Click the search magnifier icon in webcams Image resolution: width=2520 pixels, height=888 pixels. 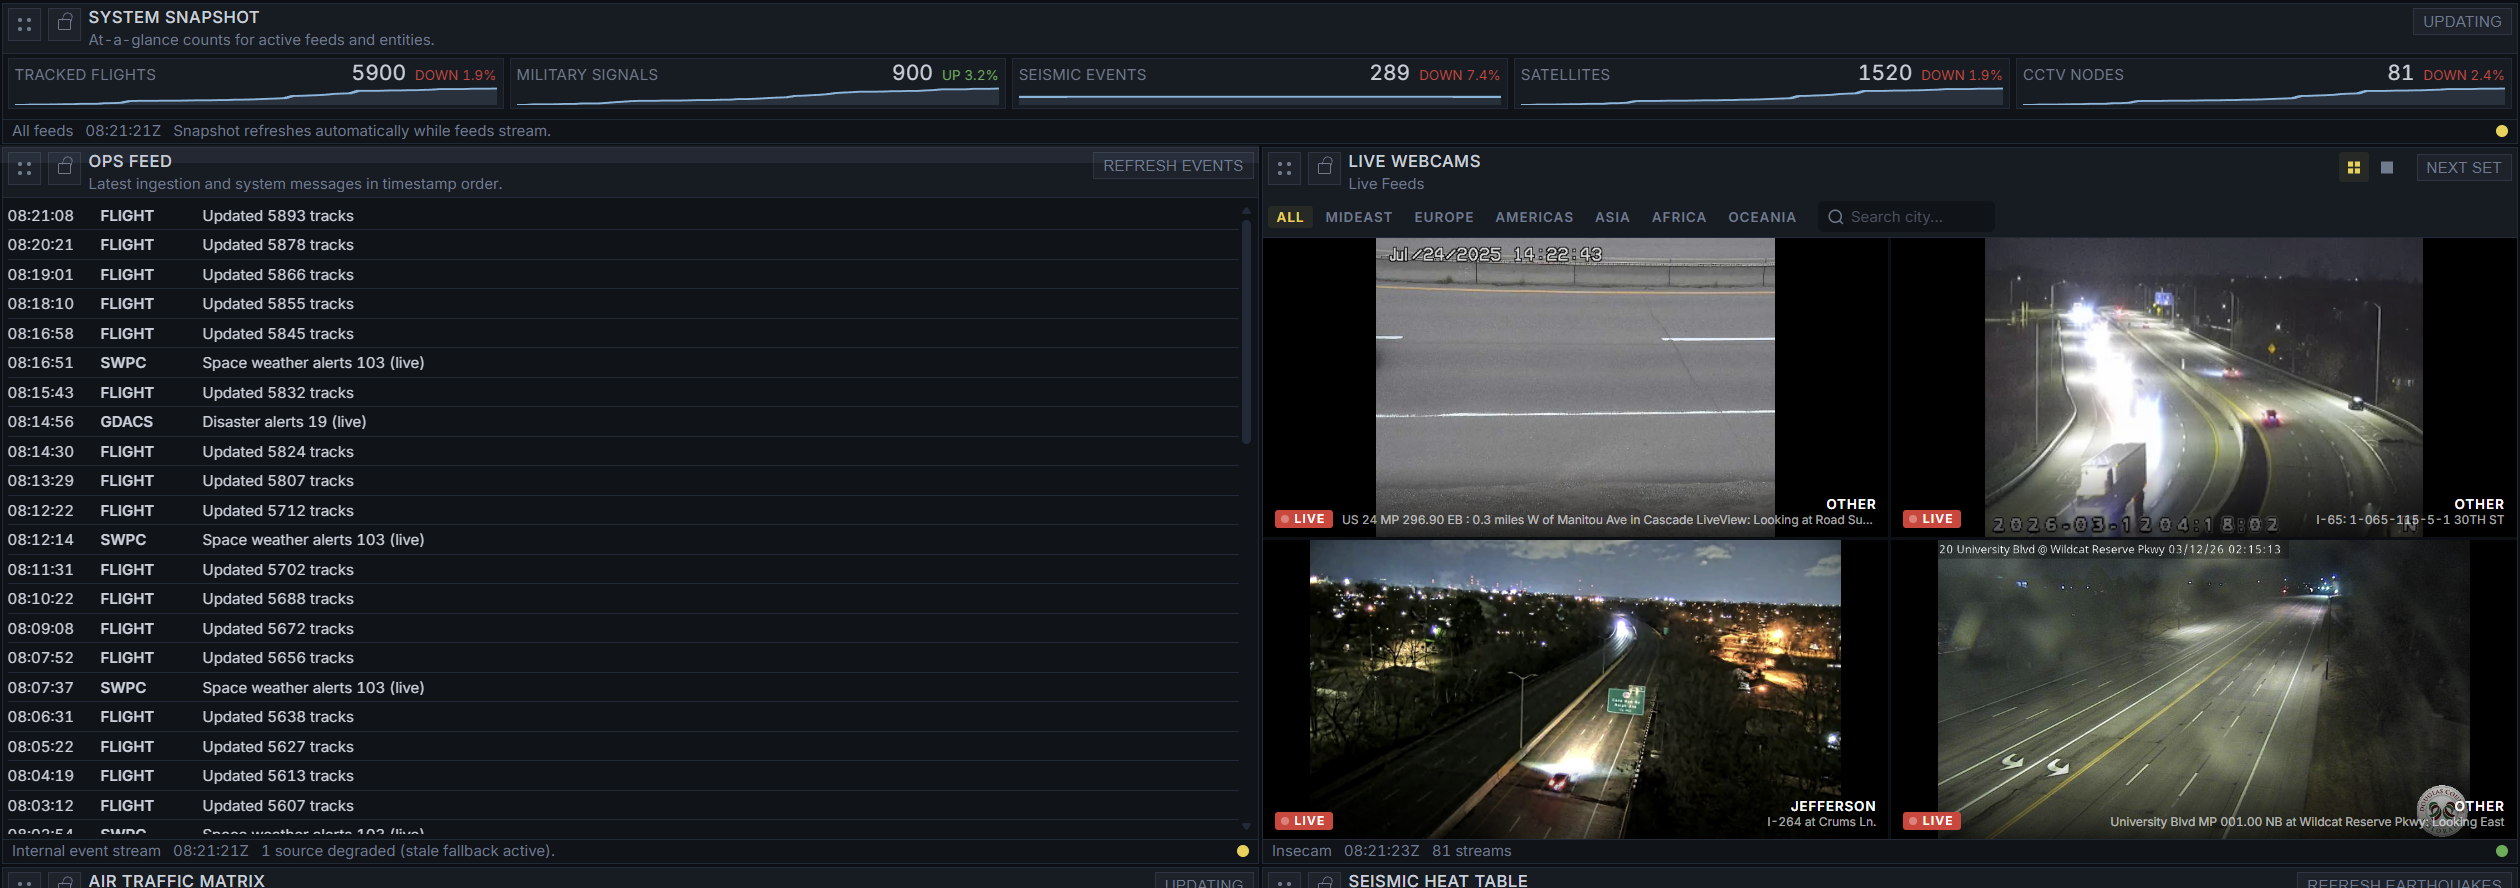[x=1835, y=217]
